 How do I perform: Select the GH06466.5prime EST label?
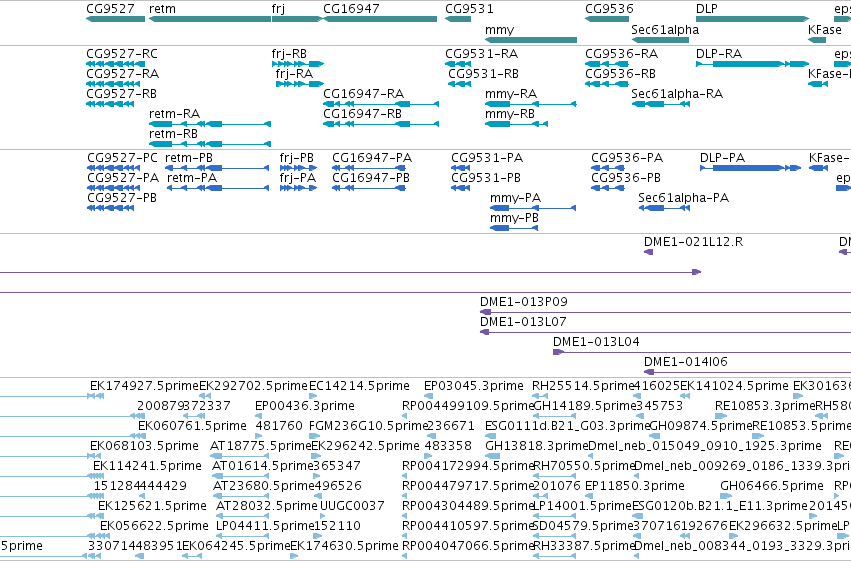[x=772, y=486]
